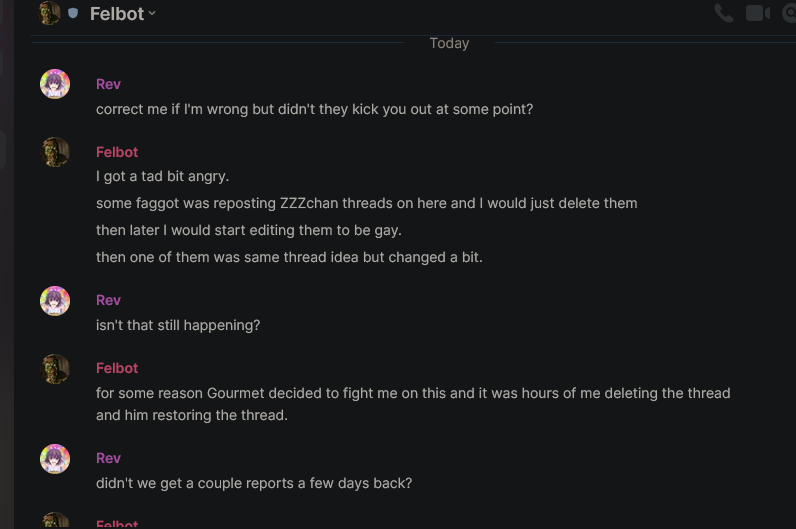Click the message 'I got a tad bit angry.'
The width and height of the screenshot is (796, 529).
pyautogui.click(x=162, y=177)
